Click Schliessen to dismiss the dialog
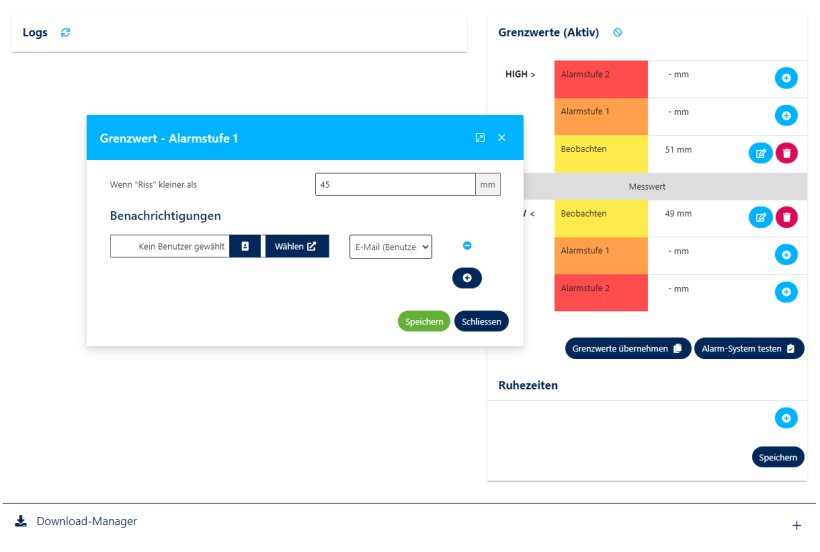820x552 pixels. pos(481,322)
